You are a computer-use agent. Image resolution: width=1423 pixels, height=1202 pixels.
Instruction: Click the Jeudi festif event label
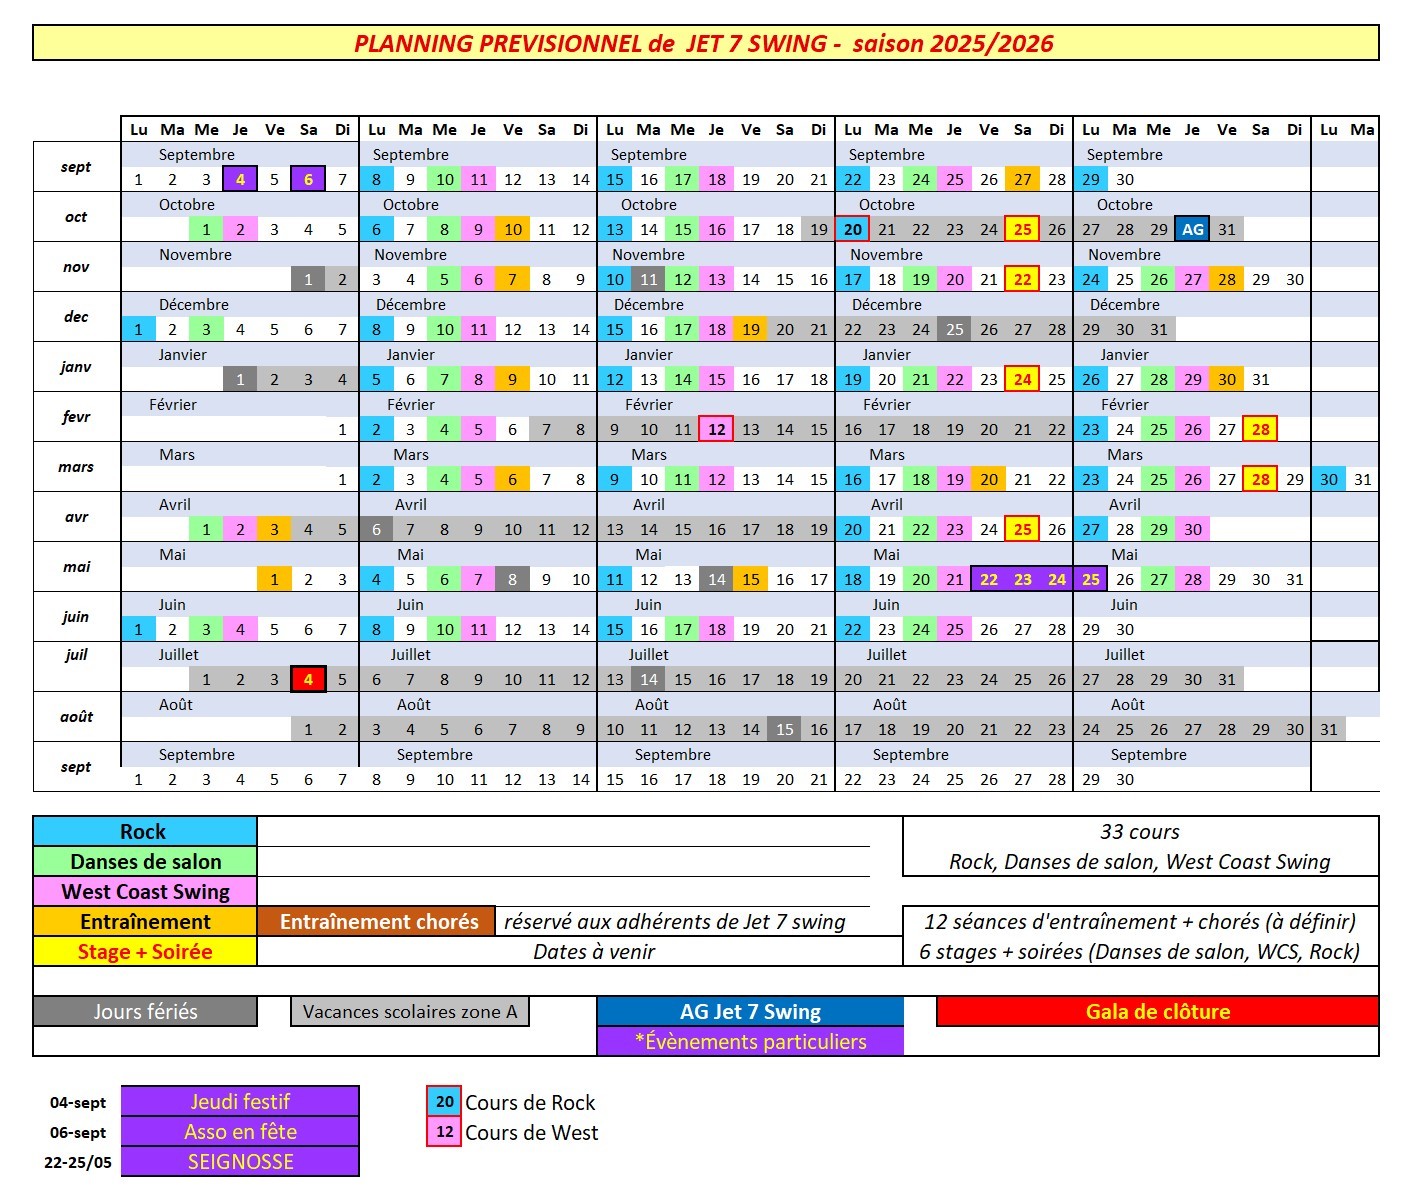tap(240, 1102)
